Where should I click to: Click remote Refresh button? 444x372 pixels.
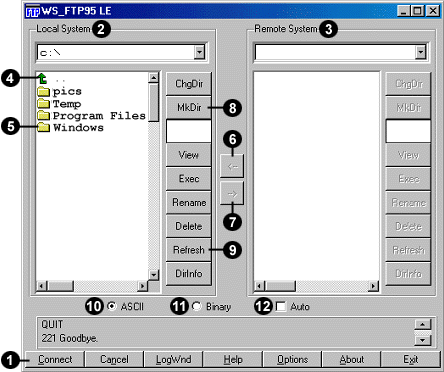[408, 250]
